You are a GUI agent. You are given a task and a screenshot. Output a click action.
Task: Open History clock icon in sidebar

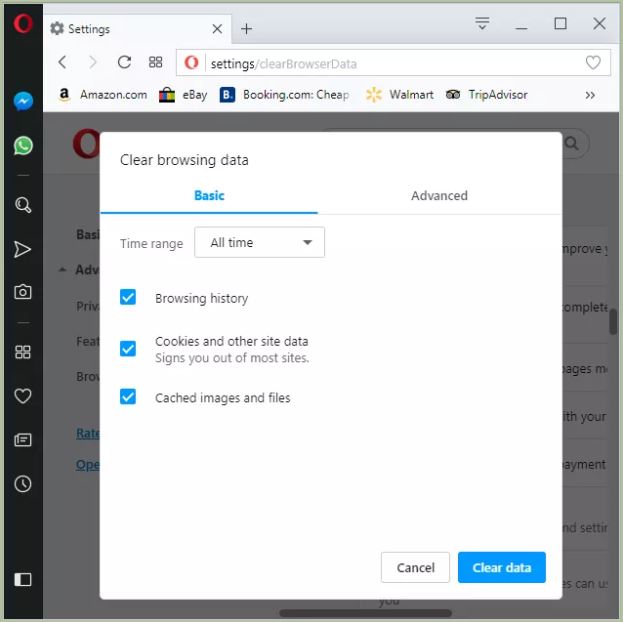(22, 484)
